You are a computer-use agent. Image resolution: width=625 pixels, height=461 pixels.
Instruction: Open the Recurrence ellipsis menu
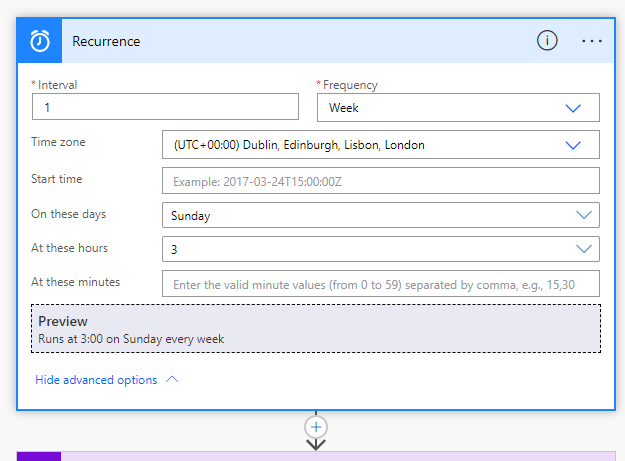pyautogui.click(x=592, y=41)
